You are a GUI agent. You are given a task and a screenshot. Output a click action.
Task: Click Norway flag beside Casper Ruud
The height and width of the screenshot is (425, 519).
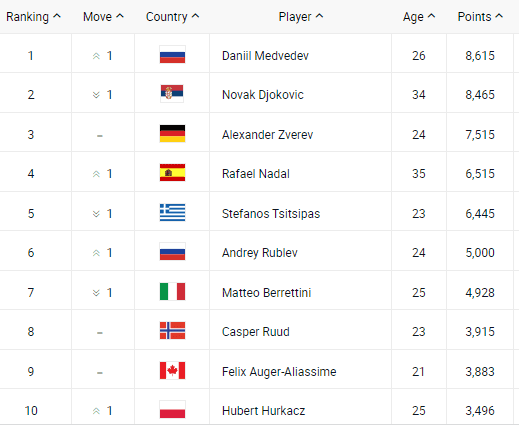[172, 331]
